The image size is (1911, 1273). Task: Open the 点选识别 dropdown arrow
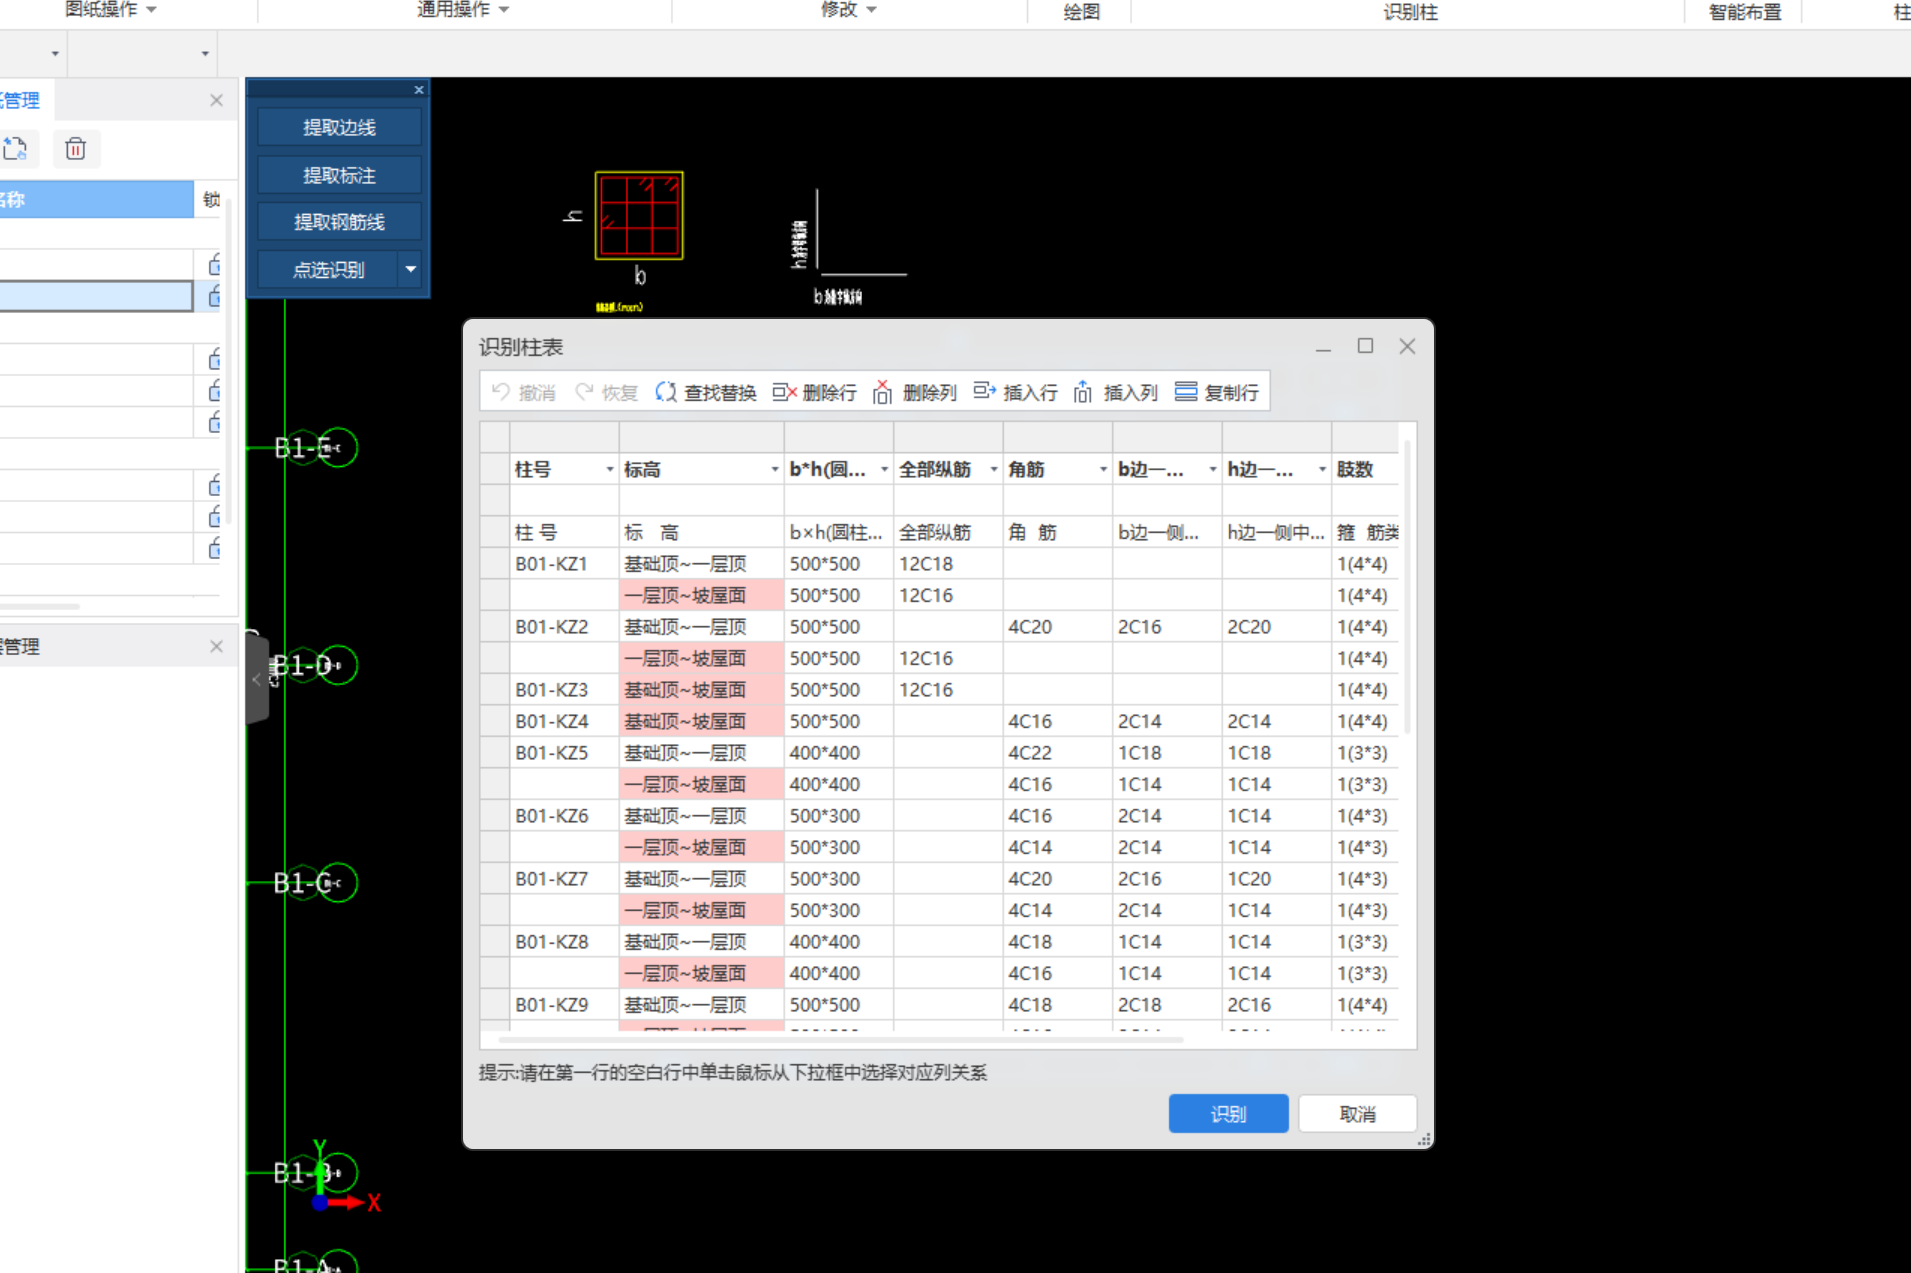point(410,269)
